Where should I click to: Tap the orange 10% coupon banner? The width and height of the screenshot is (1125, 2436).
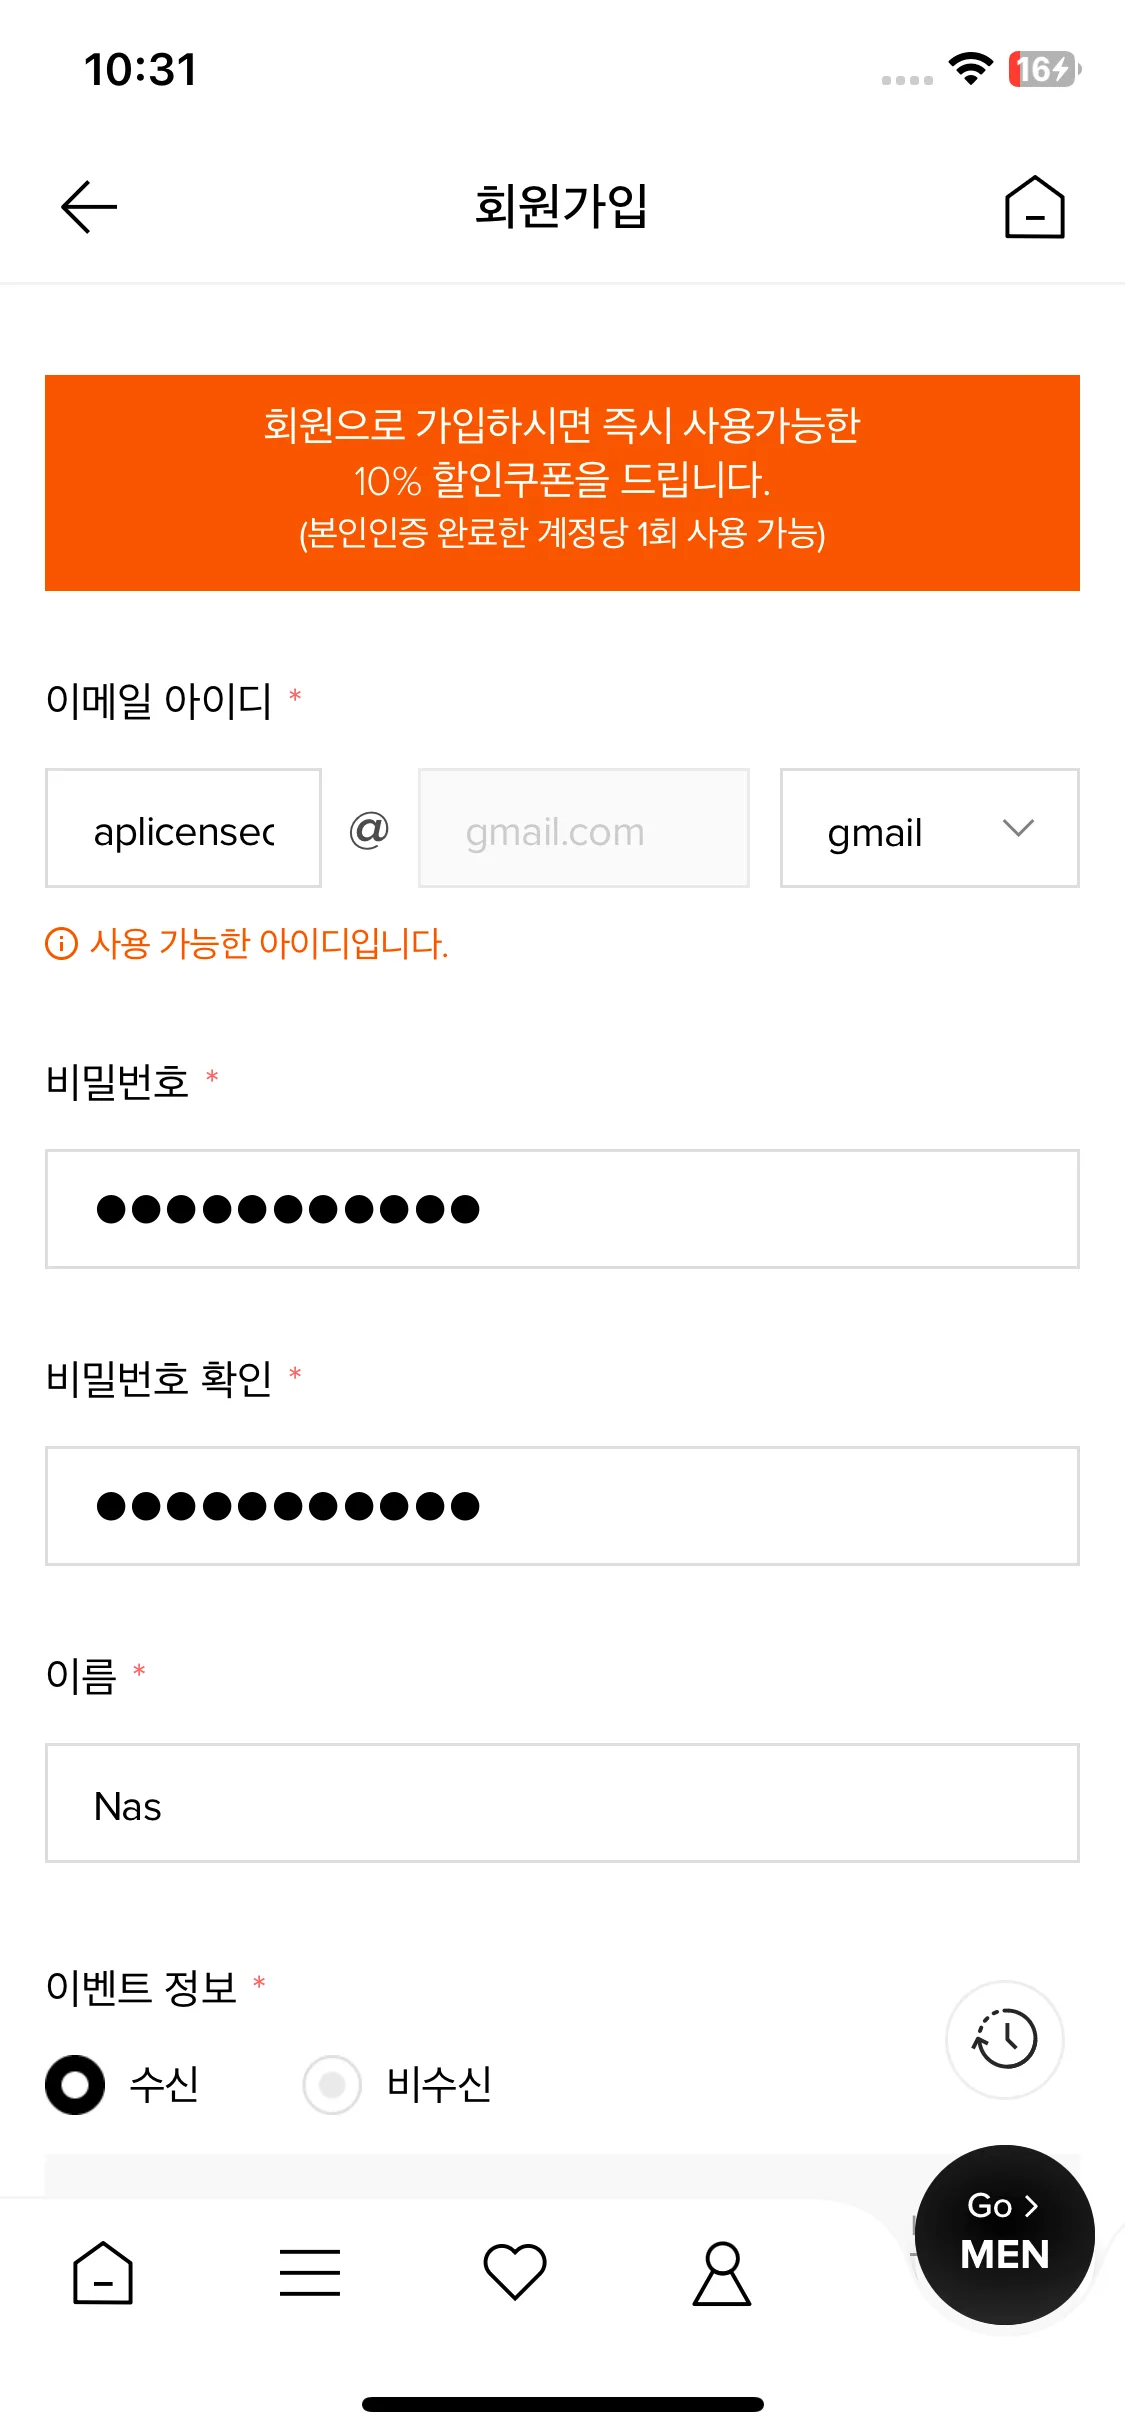[562, 483]
